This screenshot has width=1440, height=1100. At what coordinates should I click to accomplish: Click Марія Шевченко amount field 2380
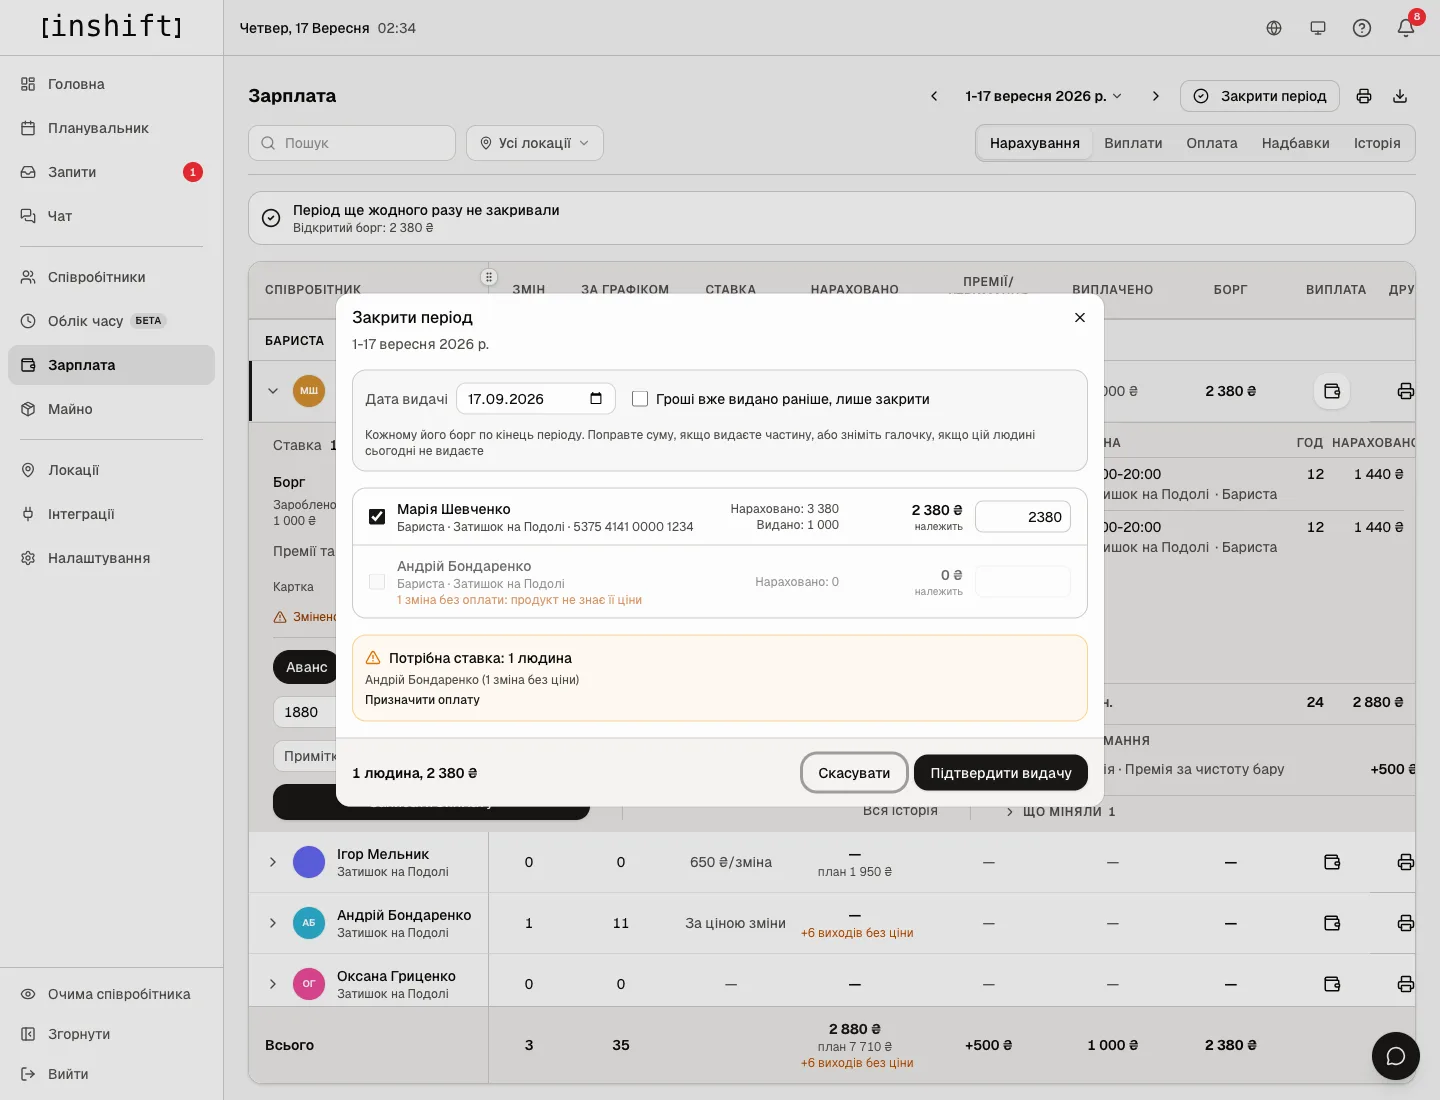coord(1023,517)
